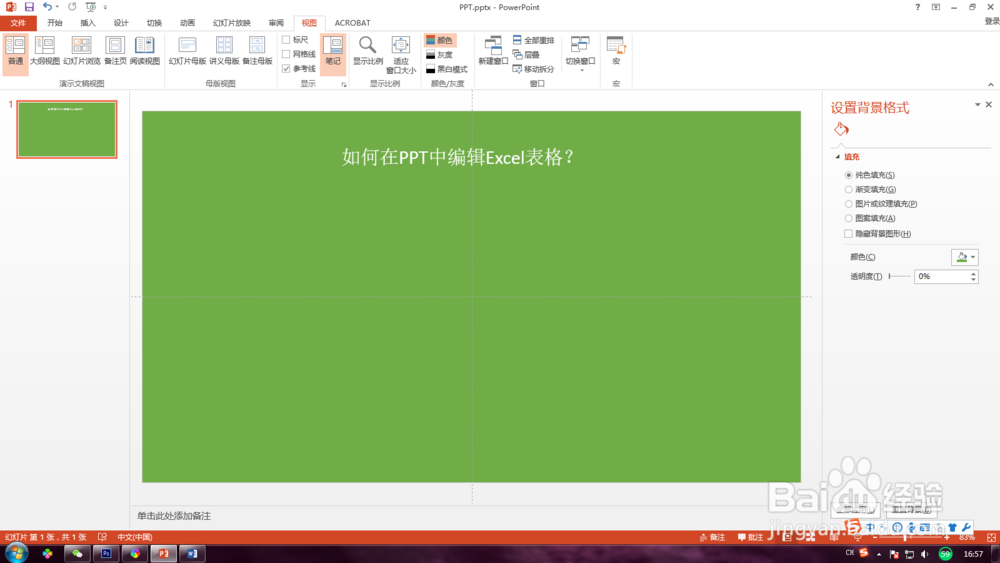Select Grayscale mode (灰度)
This screenshot has width=1000, height=563.
pyautogui.click(x=439, y=55)
